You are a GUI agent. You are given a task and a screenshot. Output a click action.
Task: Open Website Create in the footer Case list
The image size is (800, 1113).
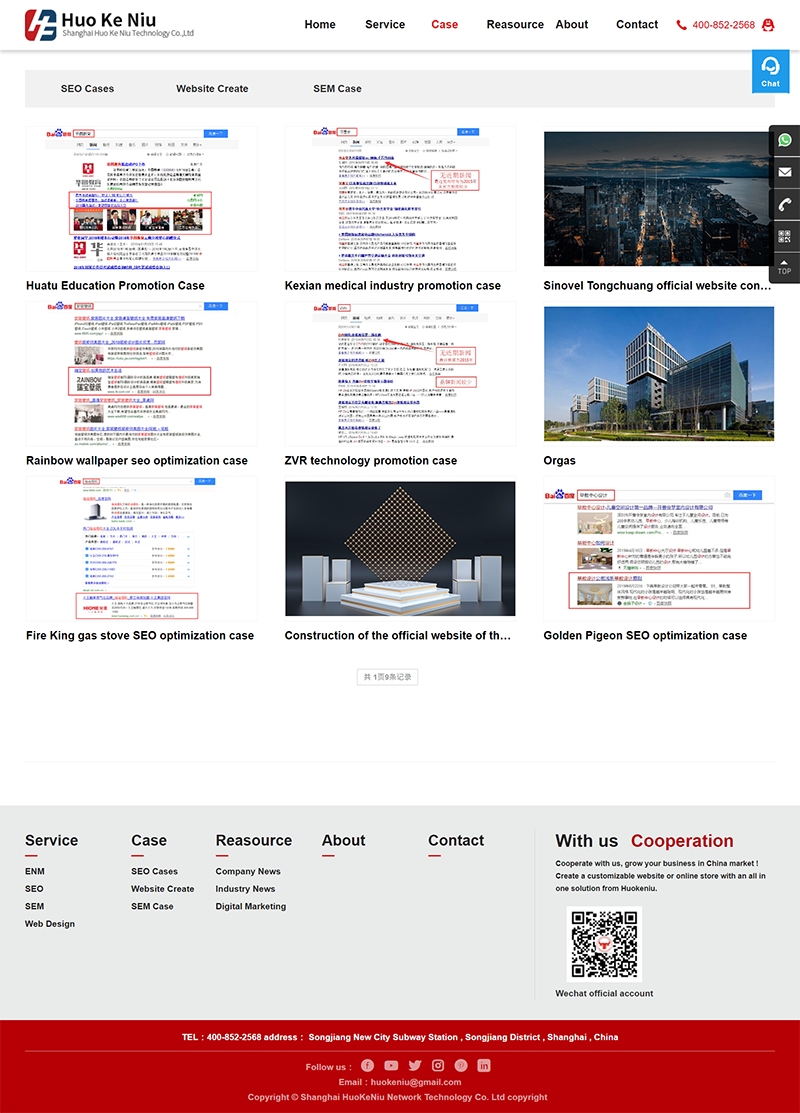point(163,889)
